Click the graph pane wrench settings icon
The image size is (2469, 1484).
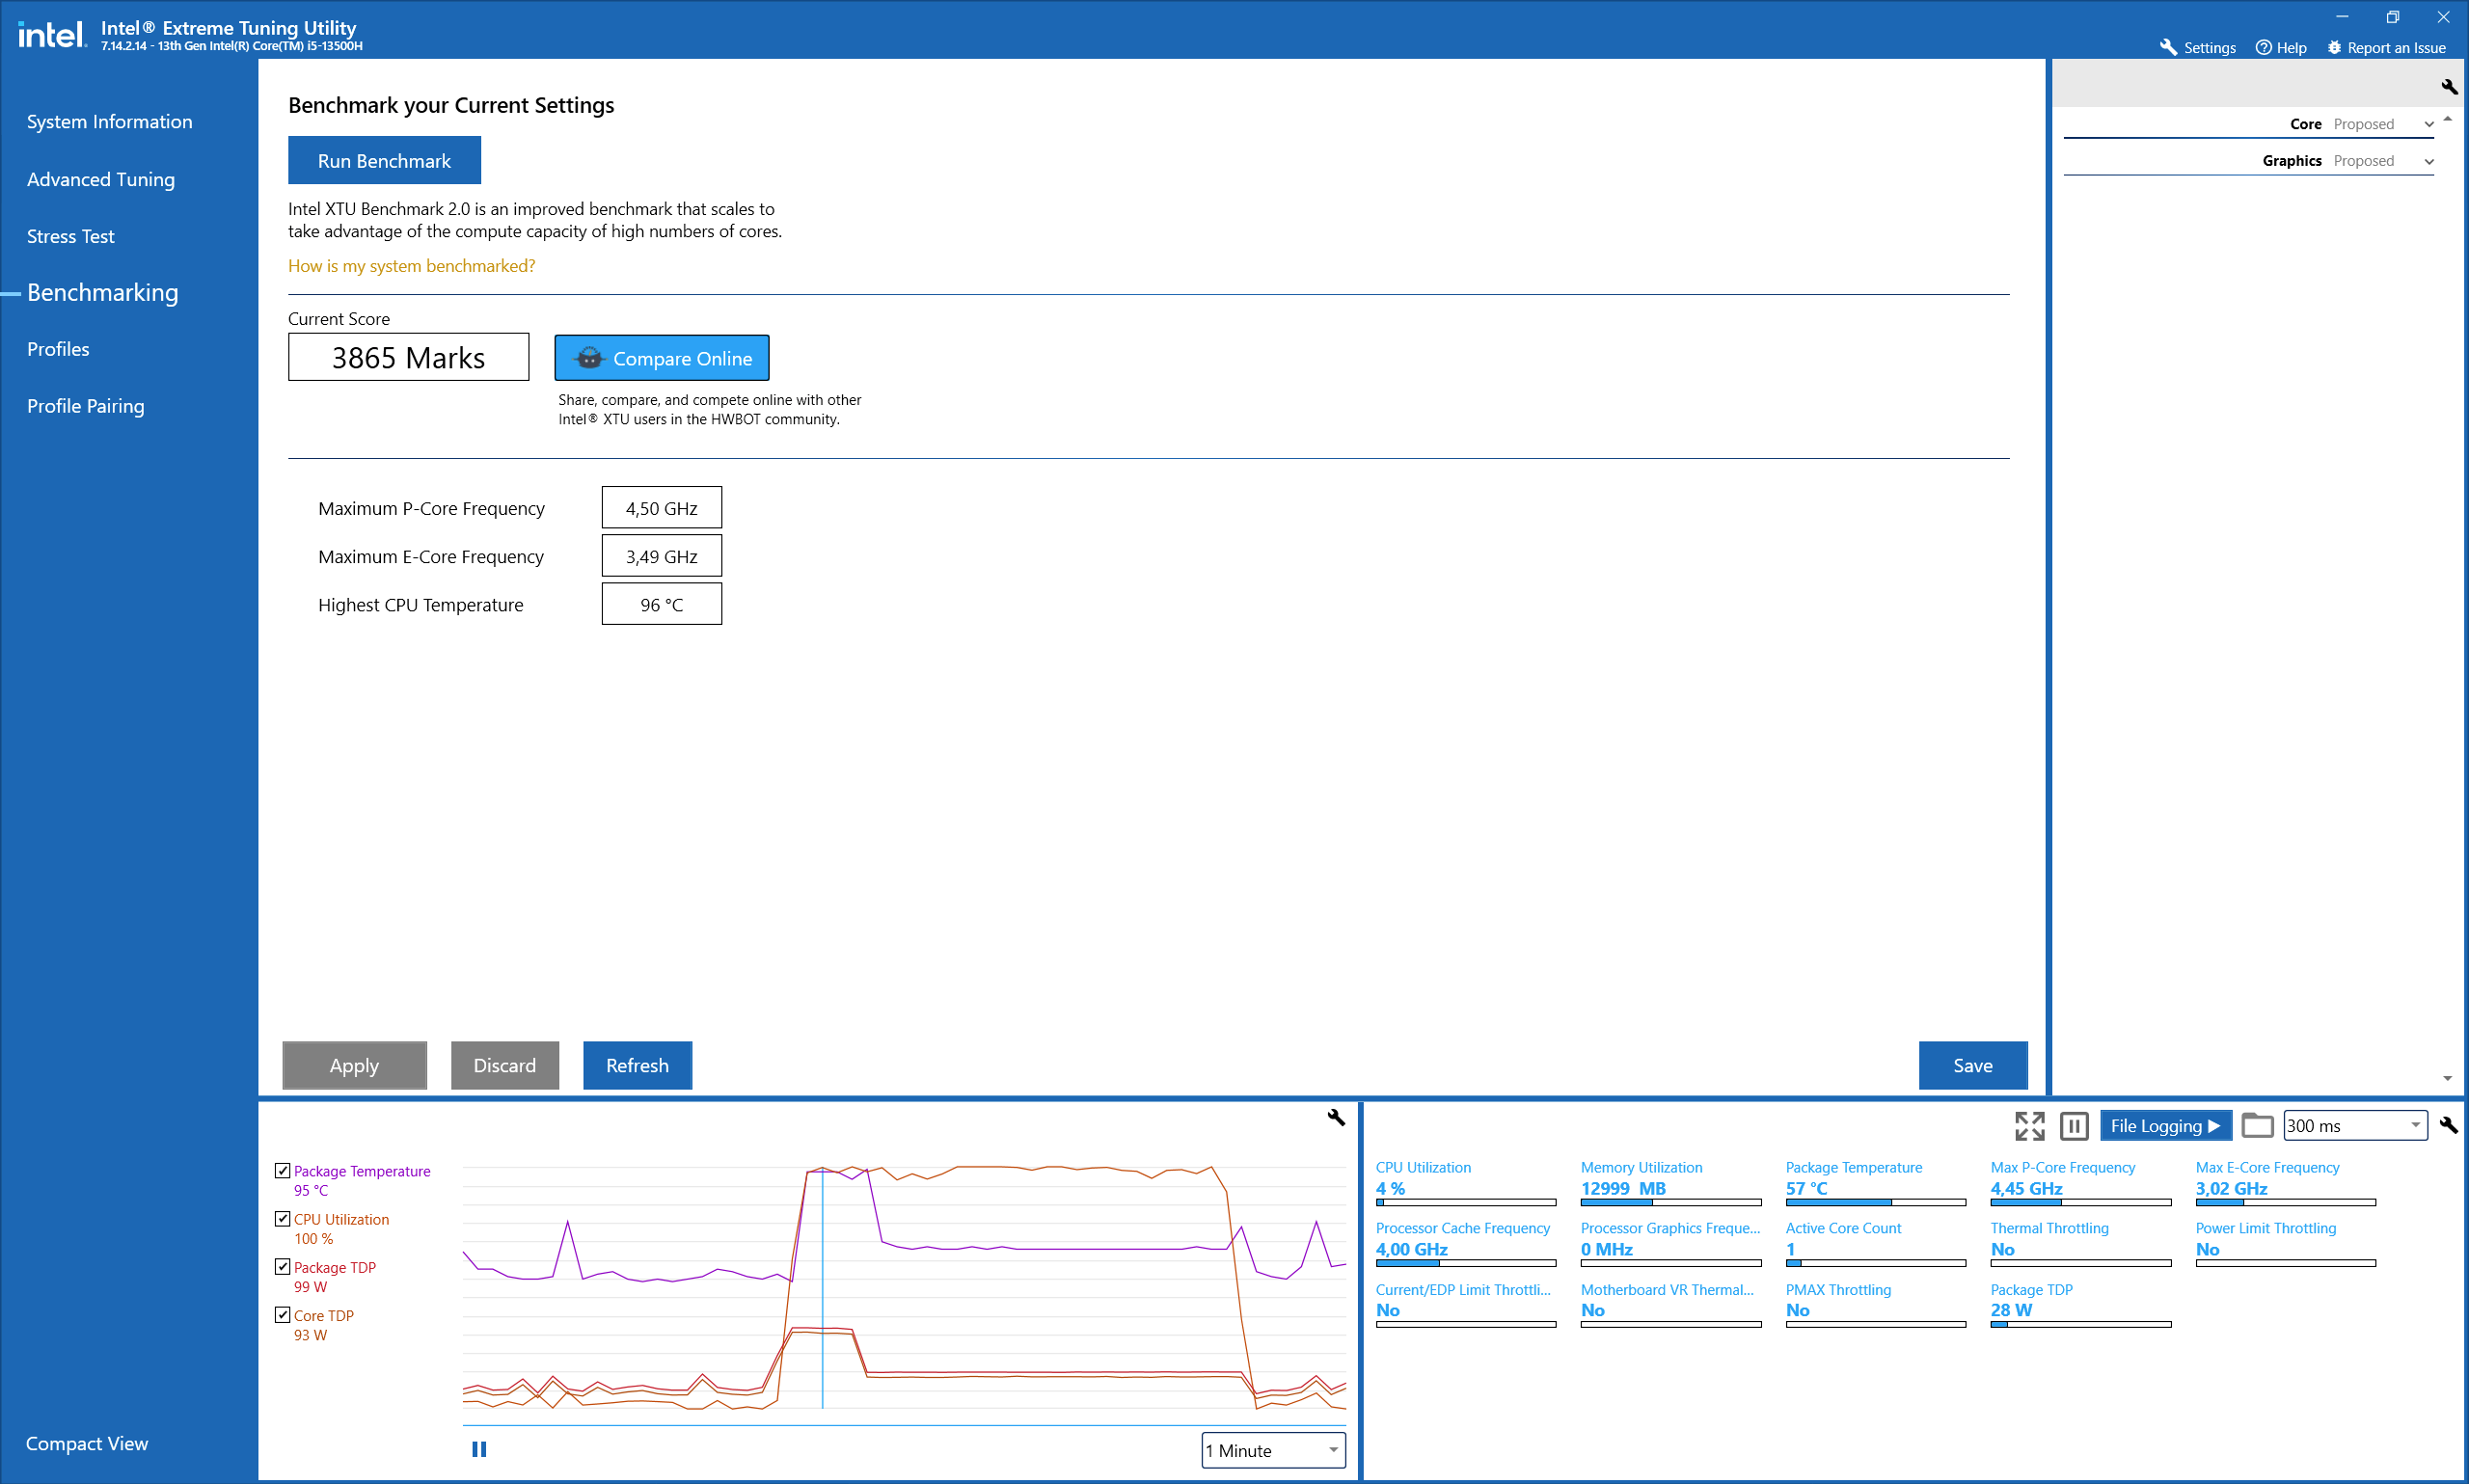(1335, 1117)
